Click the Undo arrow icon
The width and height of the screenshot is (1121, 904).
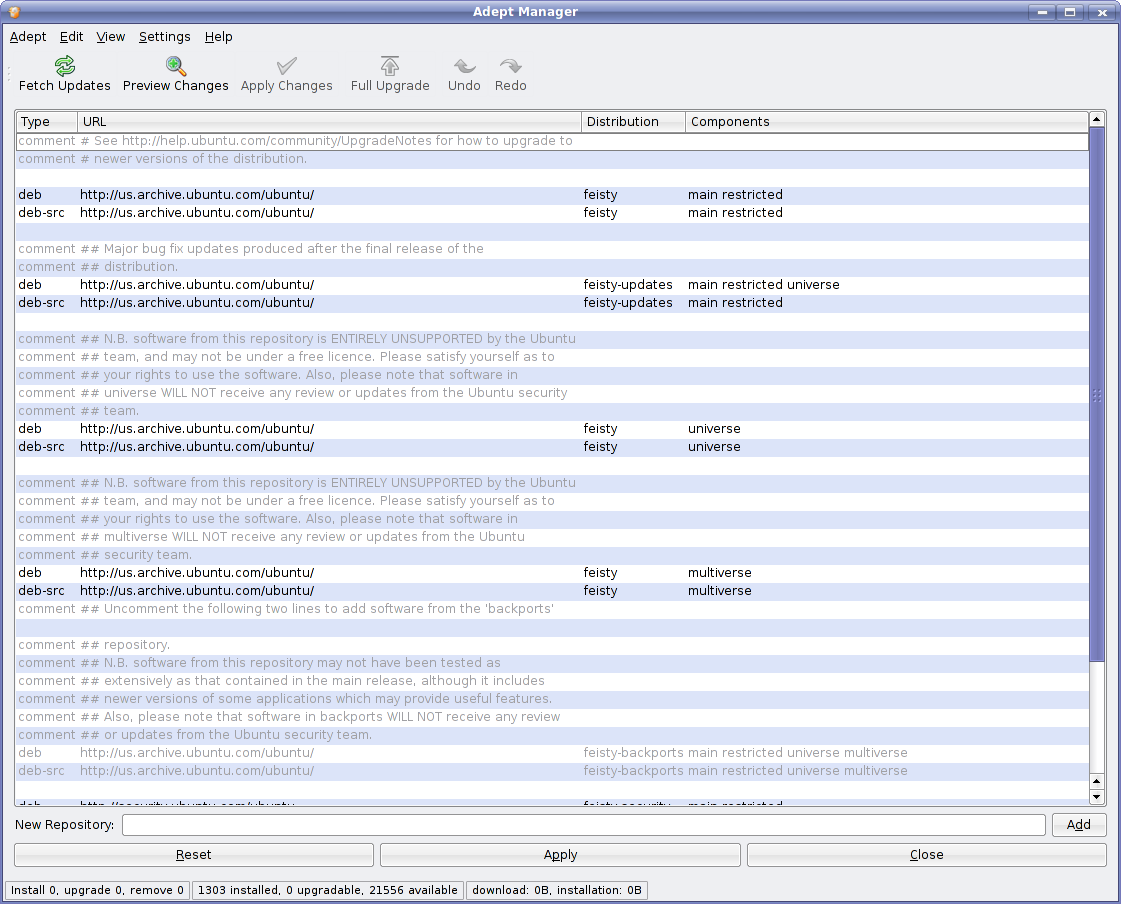pos(464,67)
